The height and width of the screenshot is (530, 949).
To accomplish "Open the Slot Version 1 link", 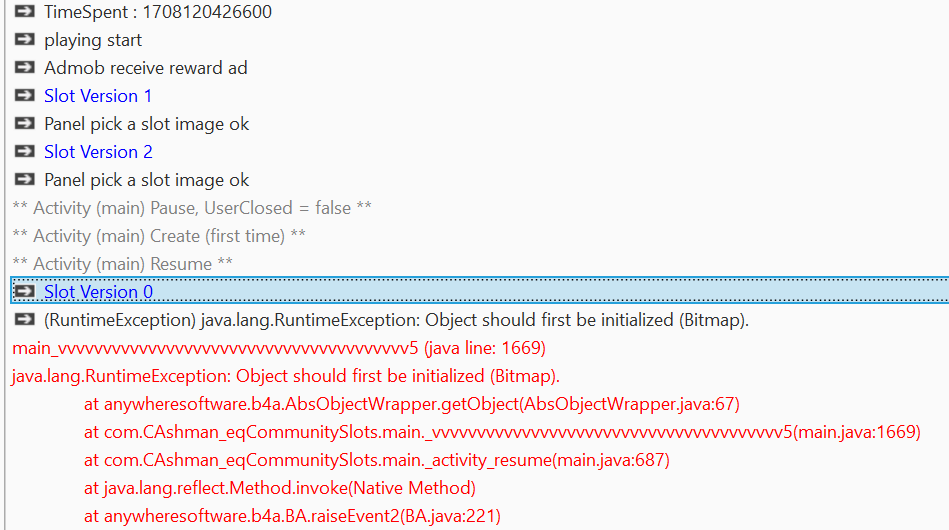I will click(98, 96).
